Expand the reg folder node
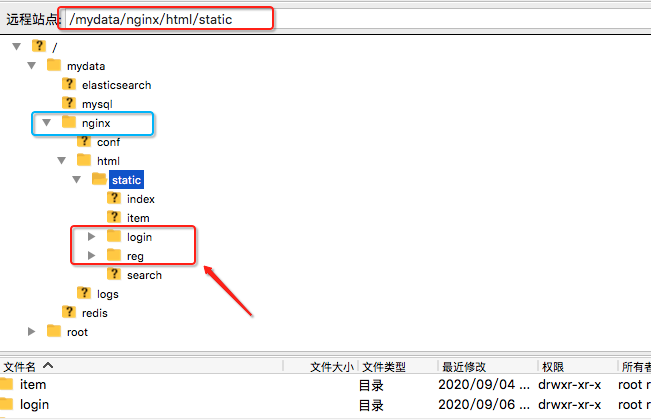Image resolution: width=651 pixels, height=420 pixels. tap(92, 256)
